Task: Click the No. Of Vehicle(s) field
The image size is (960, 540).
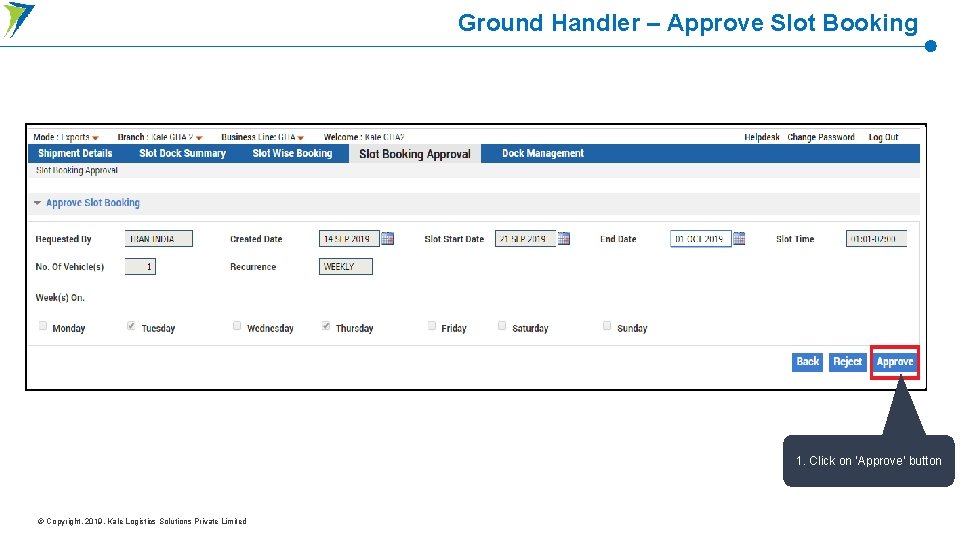Action: coord(140,266)
